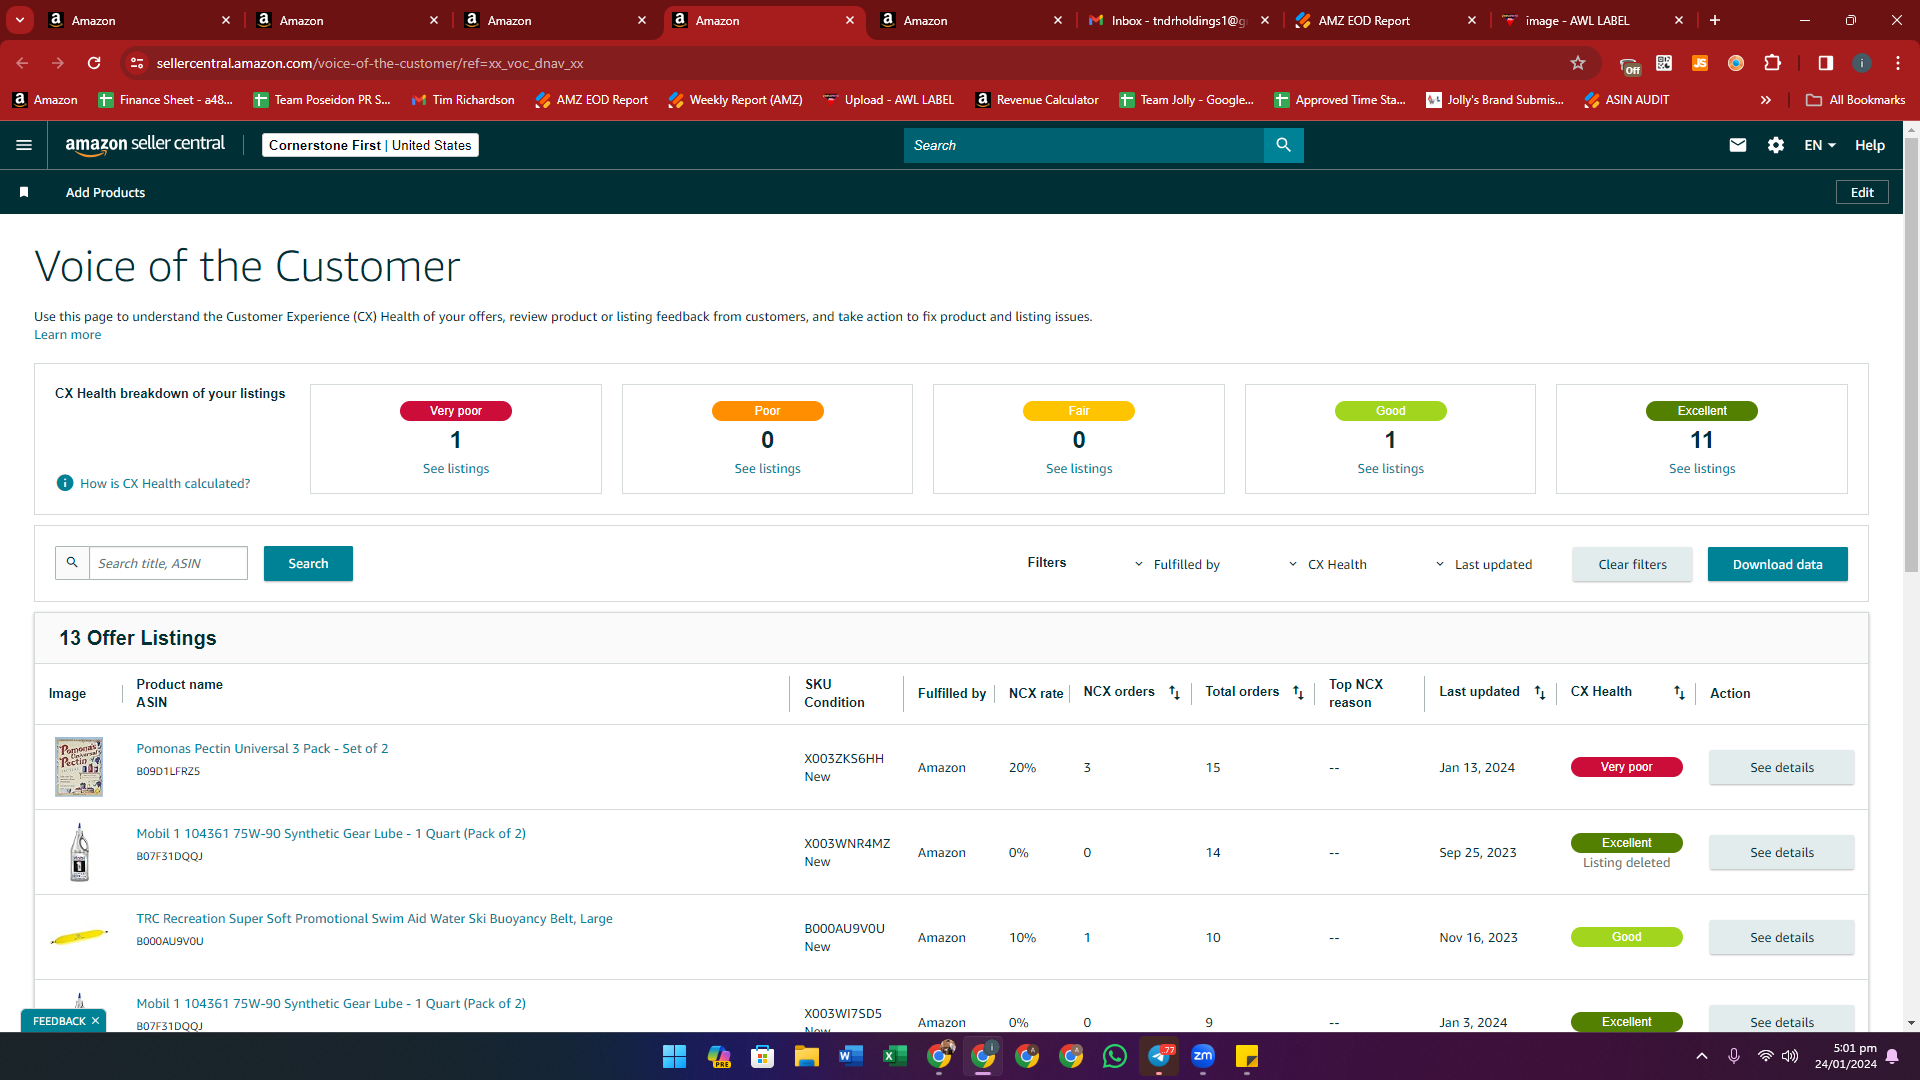Expand the Last updated filter dropdown
The height and width of the screenshot is (1080, 1920).
pos(1483,564)
